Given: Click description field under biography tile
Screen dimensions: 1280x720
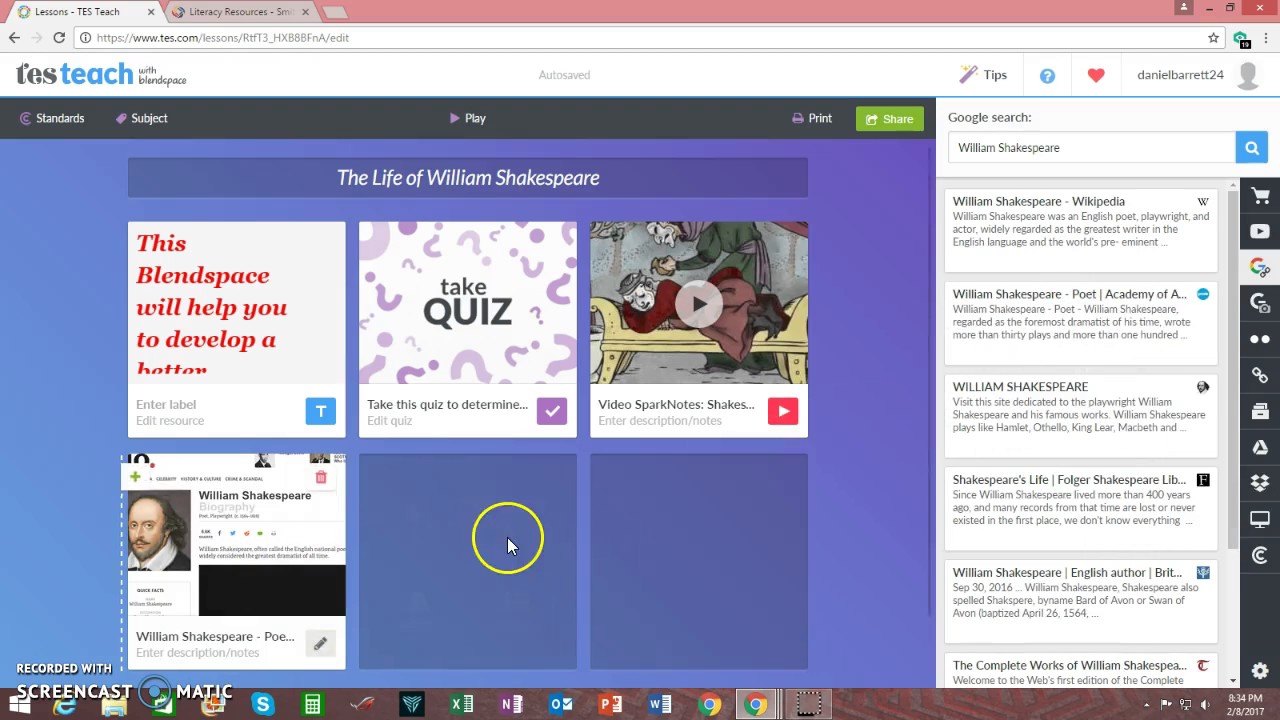Looking at the screenshot, I should [198, 653].
